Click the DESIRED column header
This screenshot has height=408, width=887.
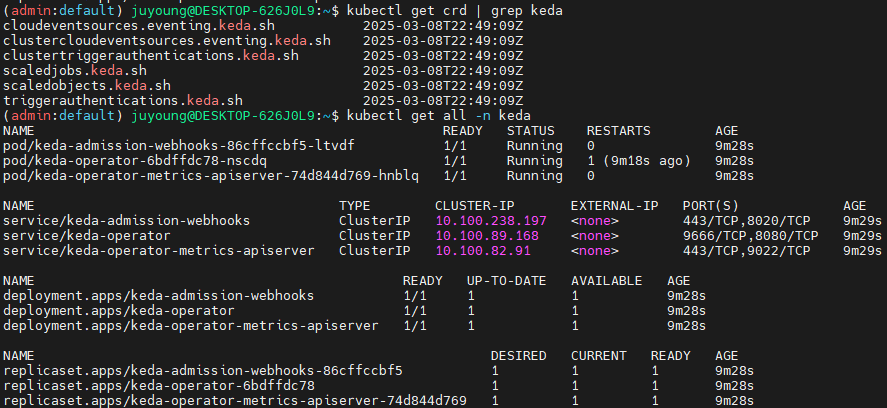pyautogui.click(x=519, y=356)
